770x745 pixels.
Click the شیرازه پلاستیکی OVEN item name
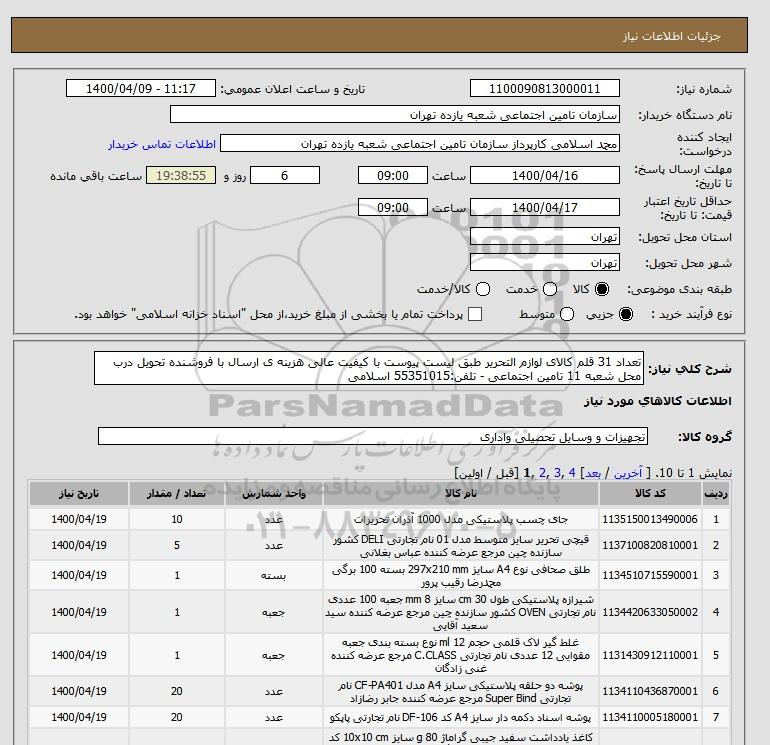click(461, 612)
